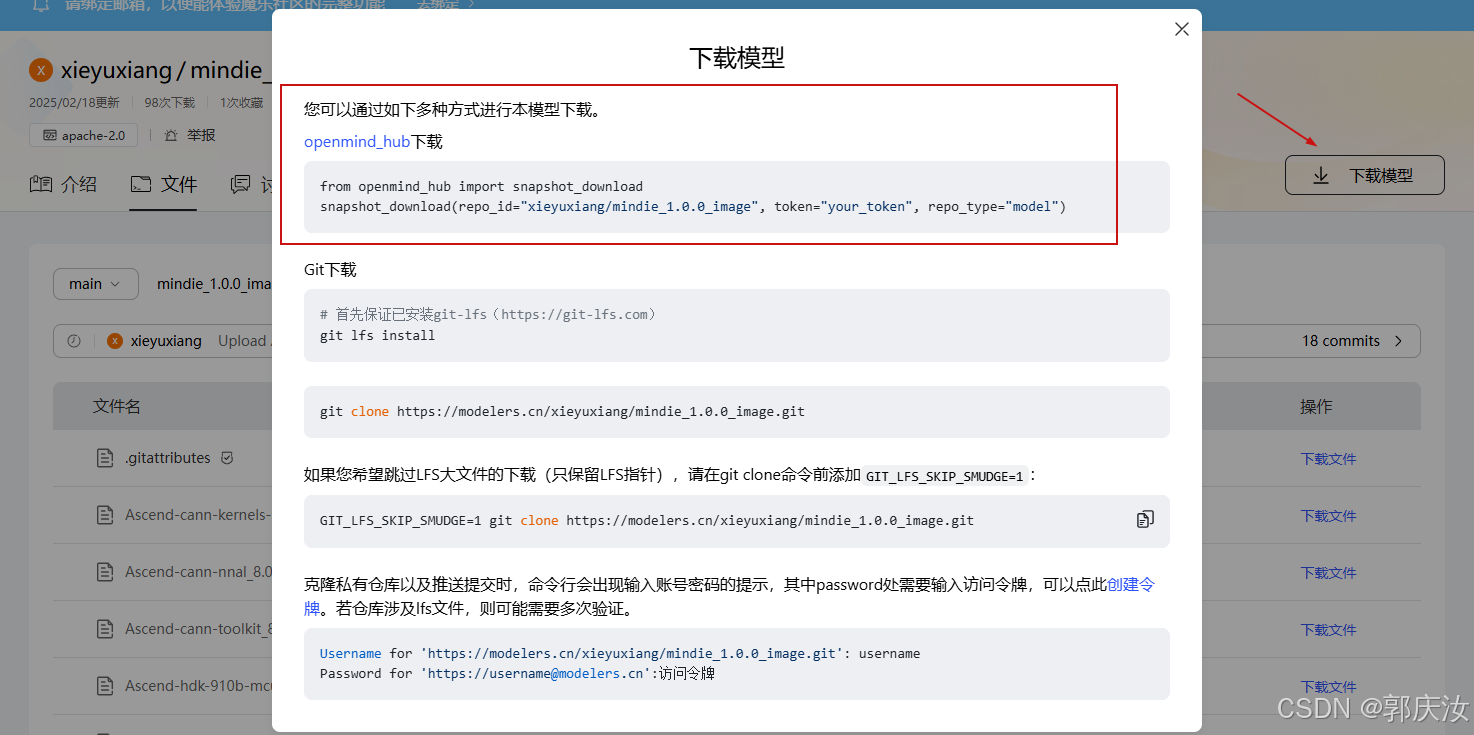This screenshot has width=1474, height=735.
Task: Click the Git下载 heading in dialog
Action: click(x=330, y=270)
